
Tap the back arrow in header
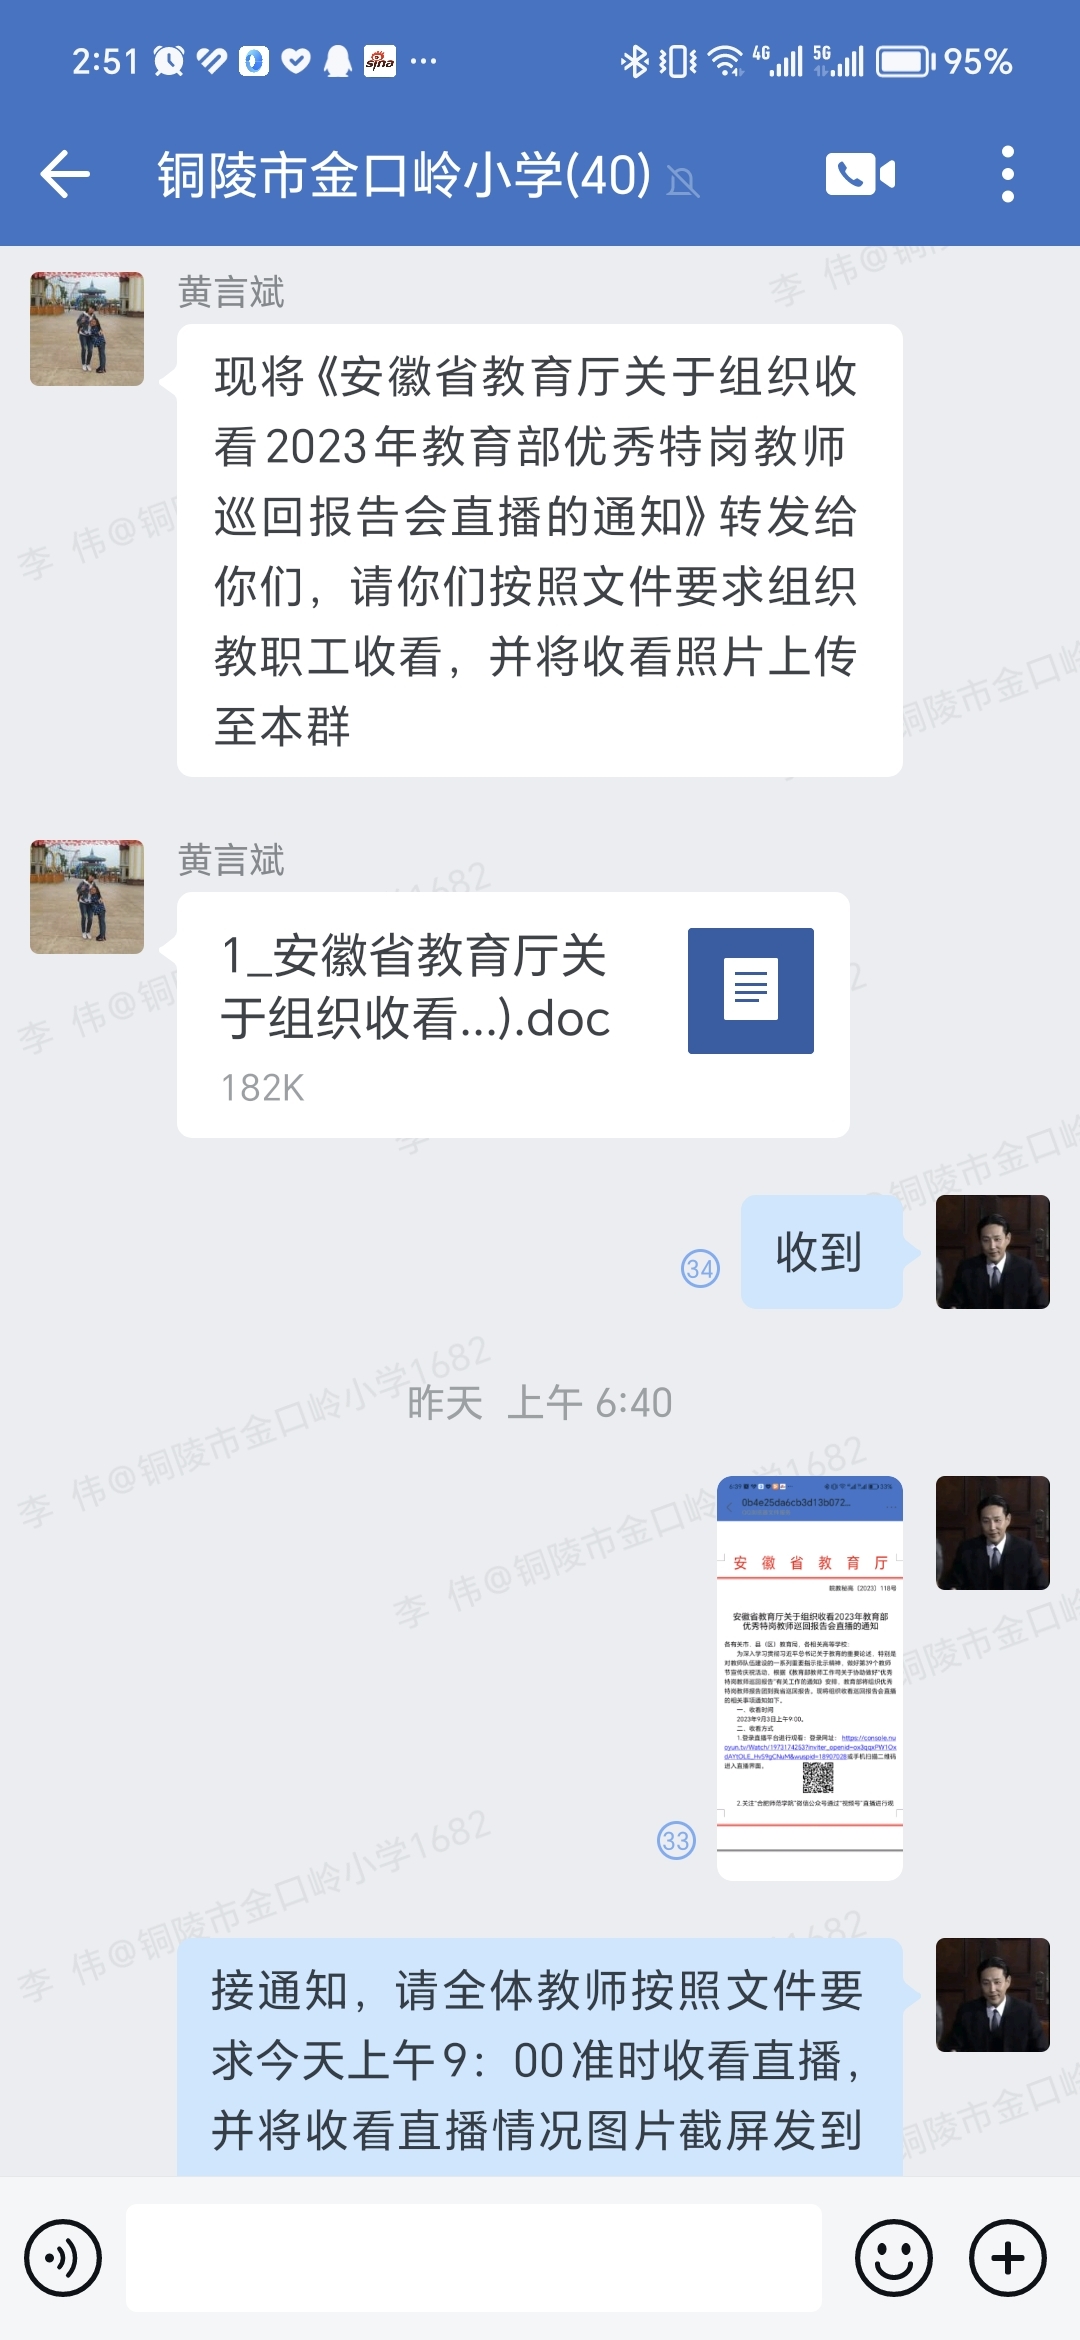click(65, 175)
